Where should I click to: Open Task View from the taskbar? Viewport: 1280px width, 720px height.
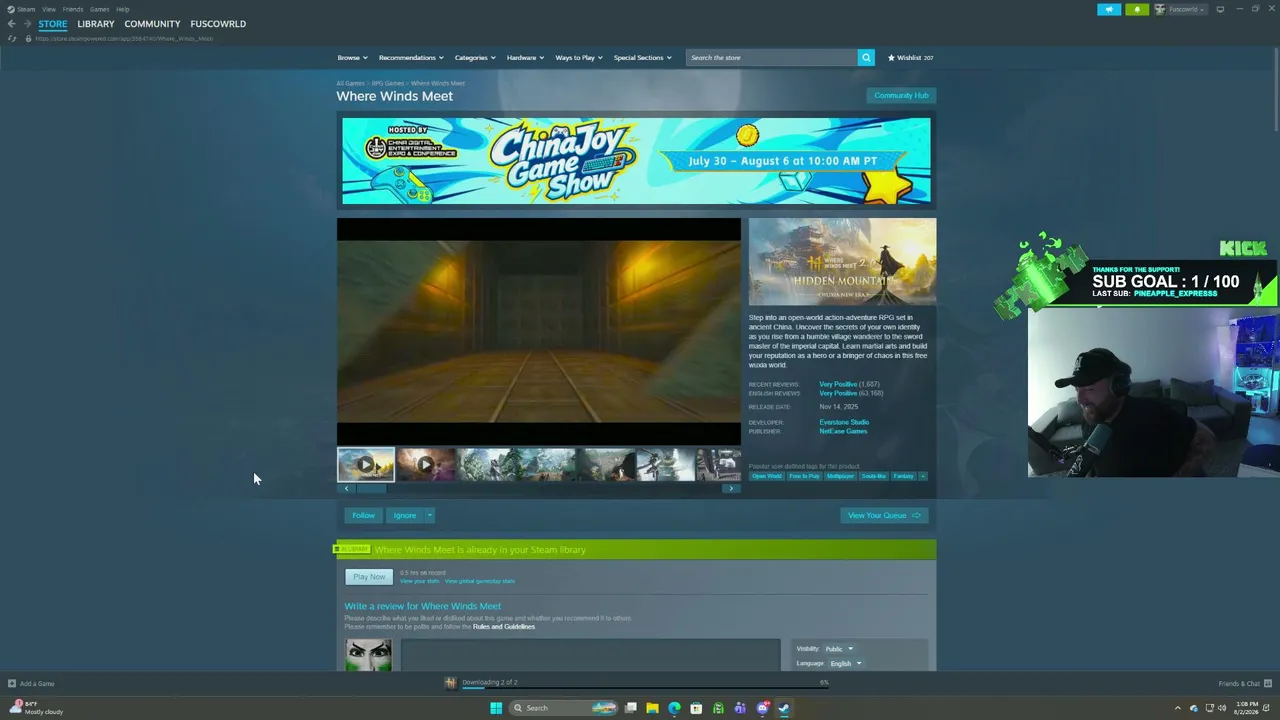click(x=630, y=708)
